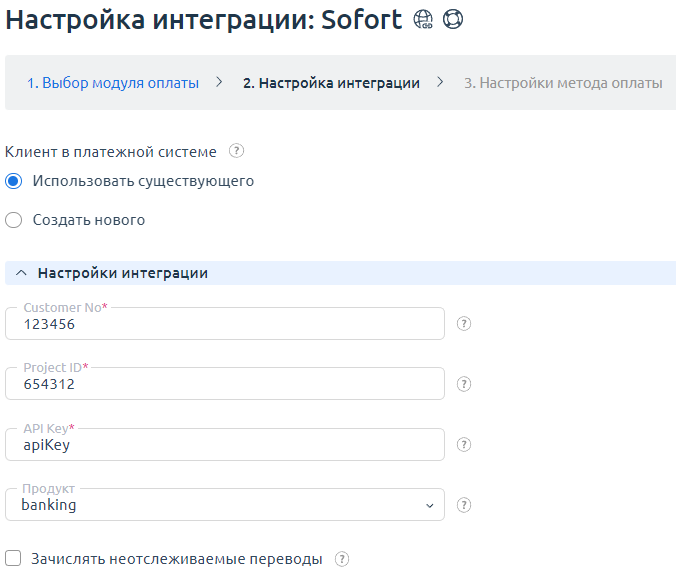Go to step 2. Настройка интеграции
Image resolution: width=676 pixels, height=583 pixels.
coord(331,83)
